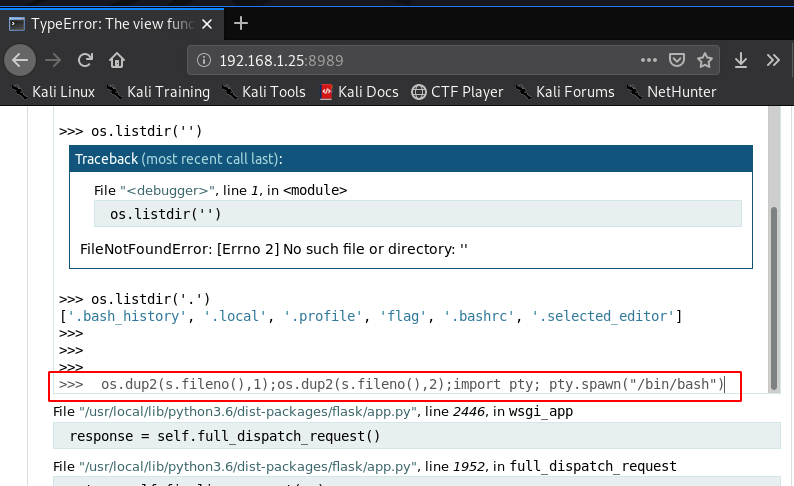Open the browser home page
794x486 pixels.
click(x=117, y=60)
